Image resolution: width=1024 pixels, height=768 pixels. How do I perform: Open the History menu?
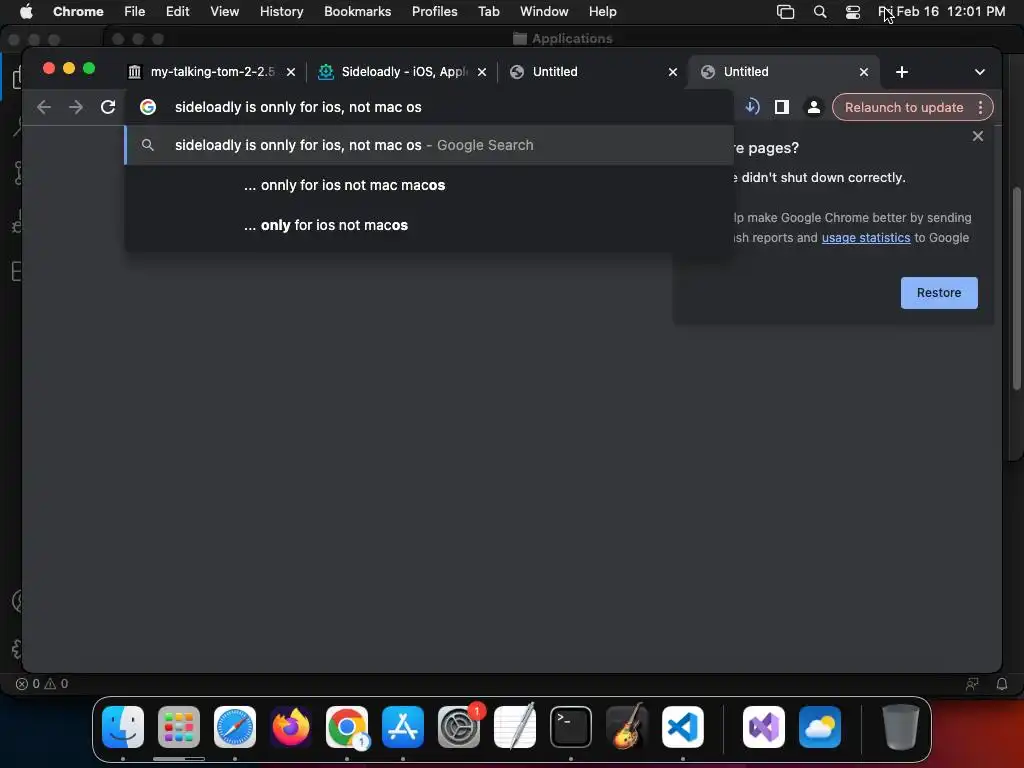point(281,12)
